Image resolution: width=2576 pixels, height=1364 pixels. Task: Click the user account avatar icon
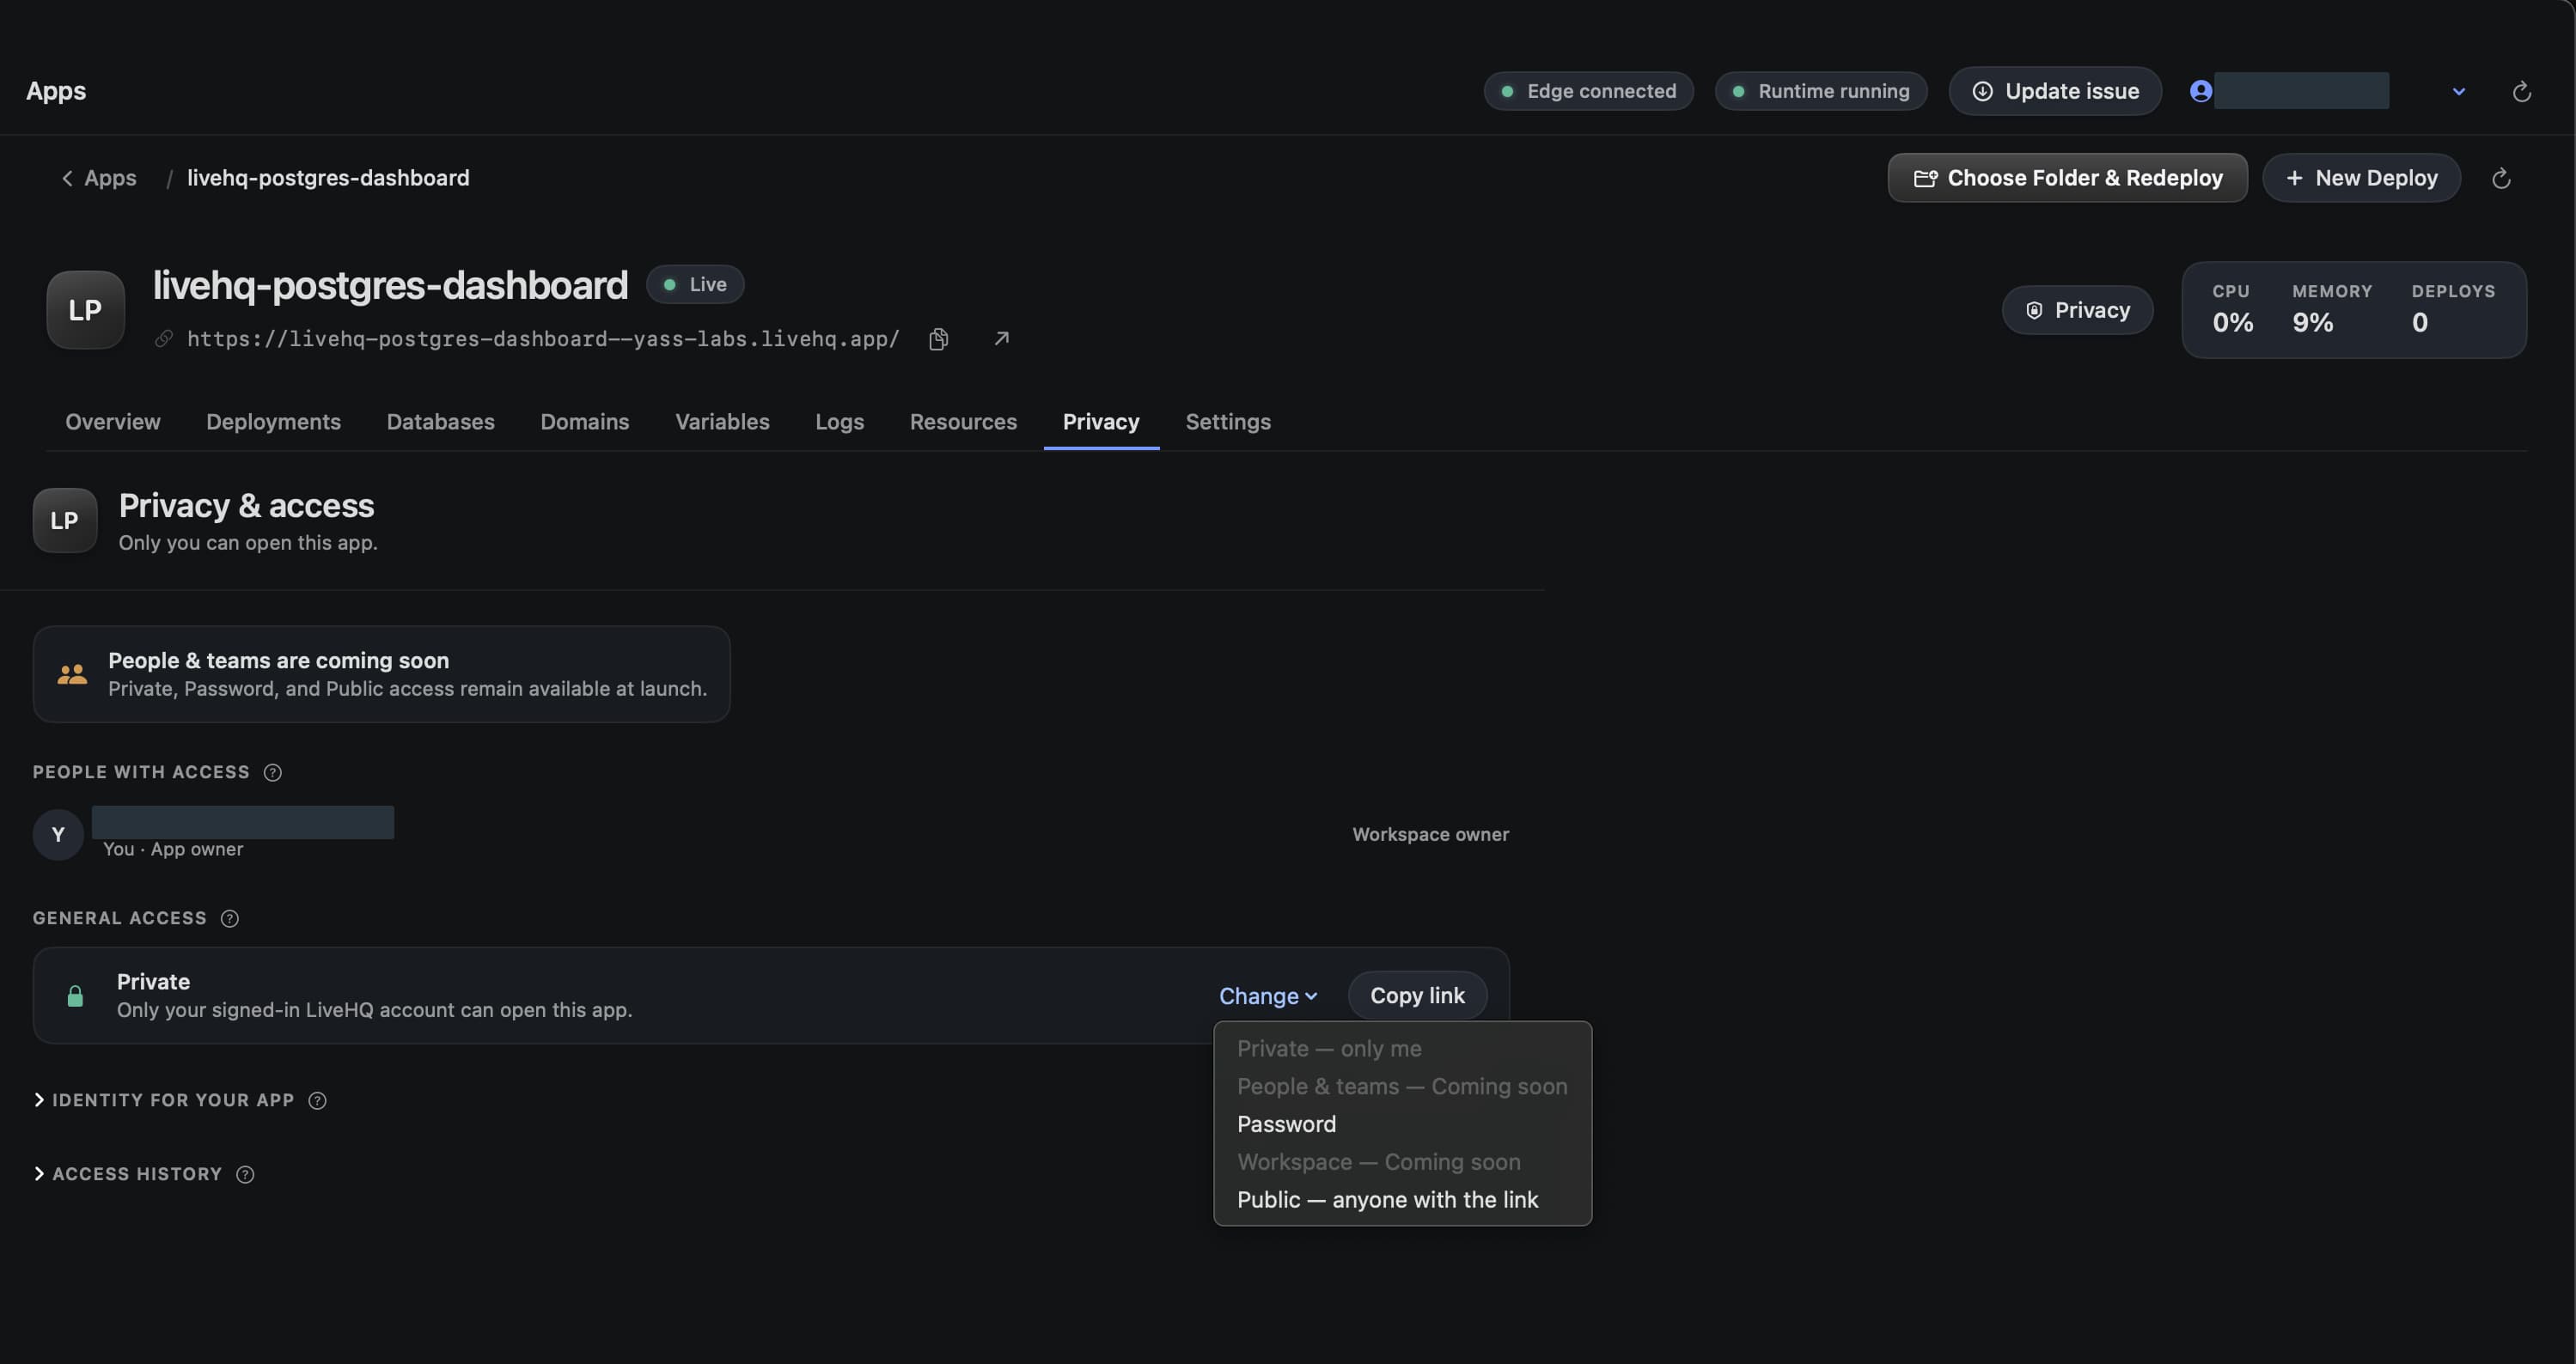coord(2200,91)
